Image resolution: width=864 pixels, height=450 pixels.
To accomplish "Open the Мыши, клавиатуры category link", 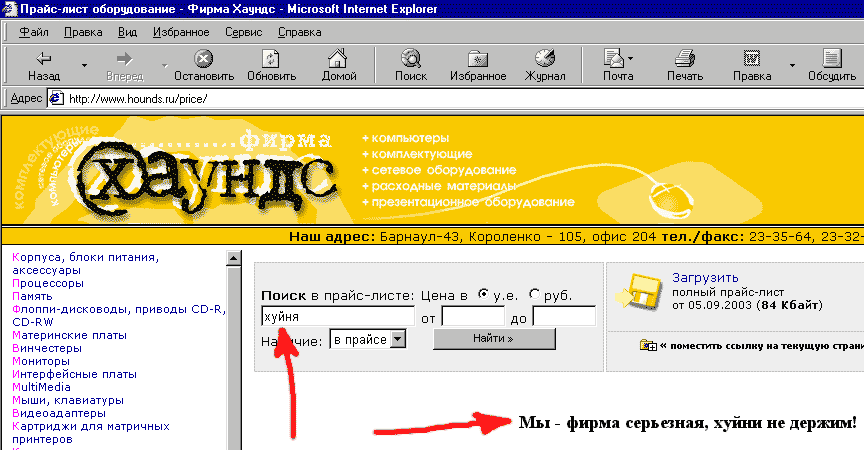I will (68, 400).
